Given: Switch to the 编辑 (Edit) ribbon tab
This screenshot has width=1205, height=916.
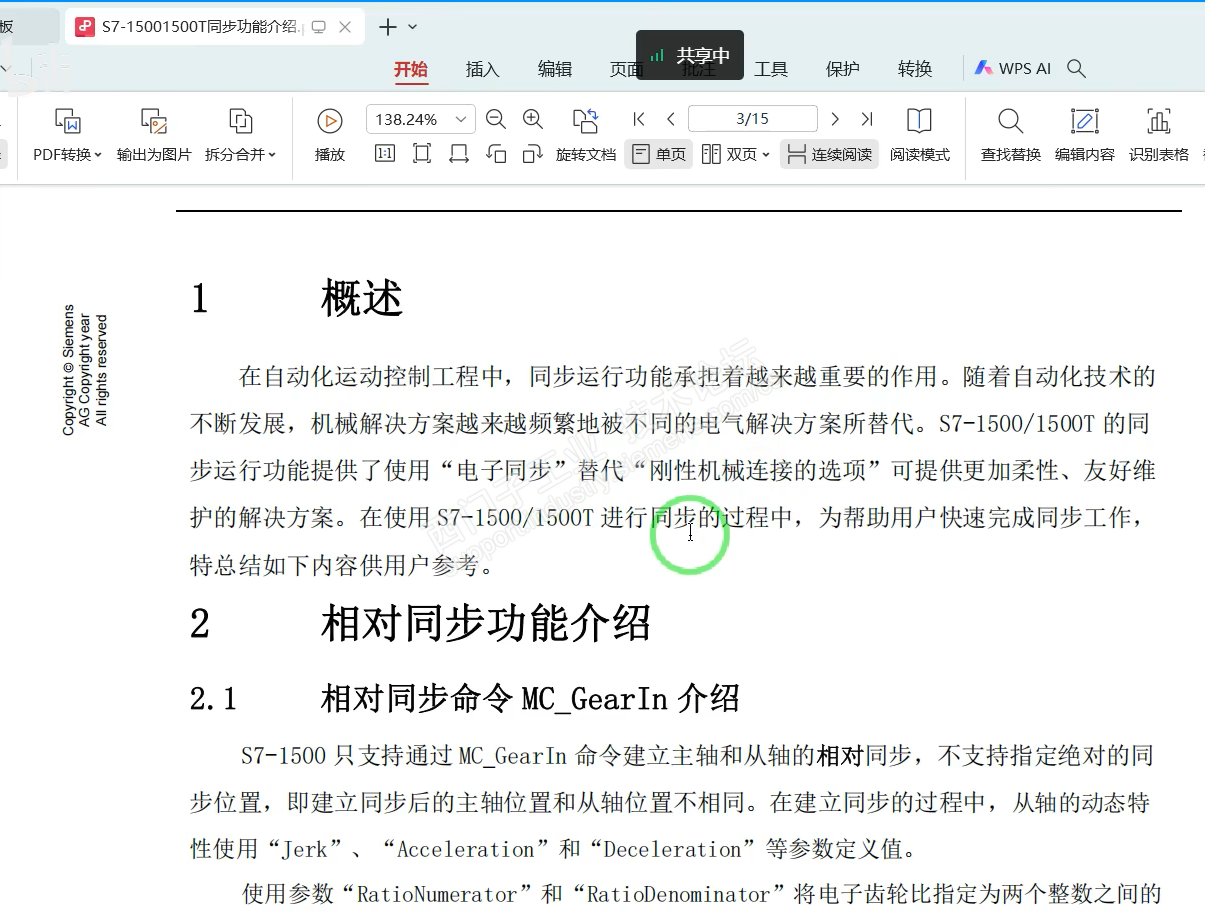Looking at the screenshot, I should [x=555, y=69].
